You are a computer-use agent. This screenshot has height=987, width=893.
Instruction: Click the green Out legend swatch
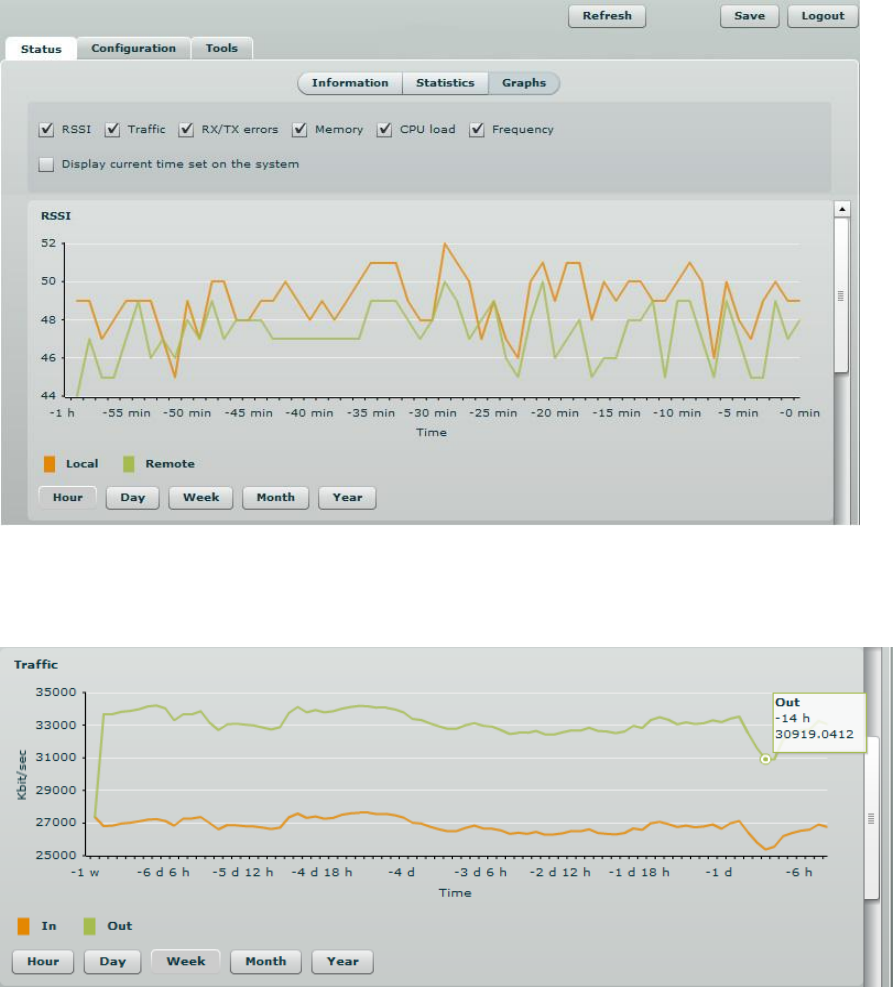coord(89,926)
